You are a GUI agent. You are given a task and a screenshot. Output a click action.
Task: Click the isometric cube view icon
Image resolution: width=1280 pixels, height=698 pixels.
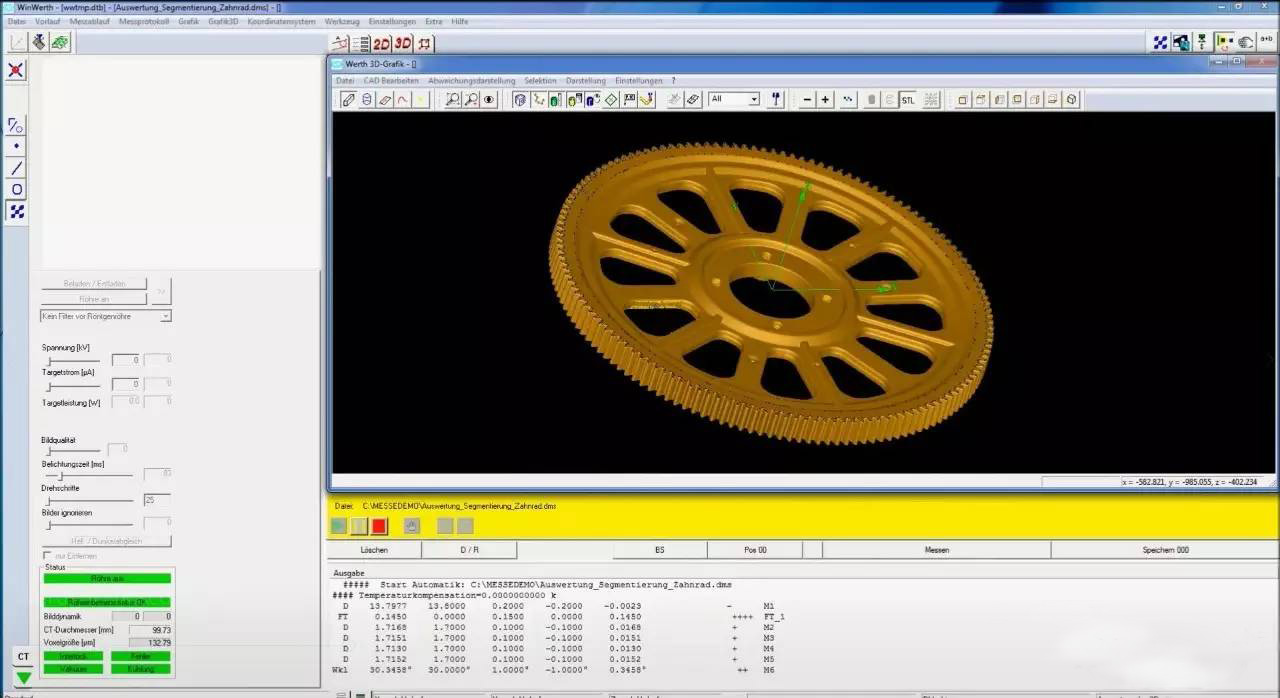tap(1071, 99)
